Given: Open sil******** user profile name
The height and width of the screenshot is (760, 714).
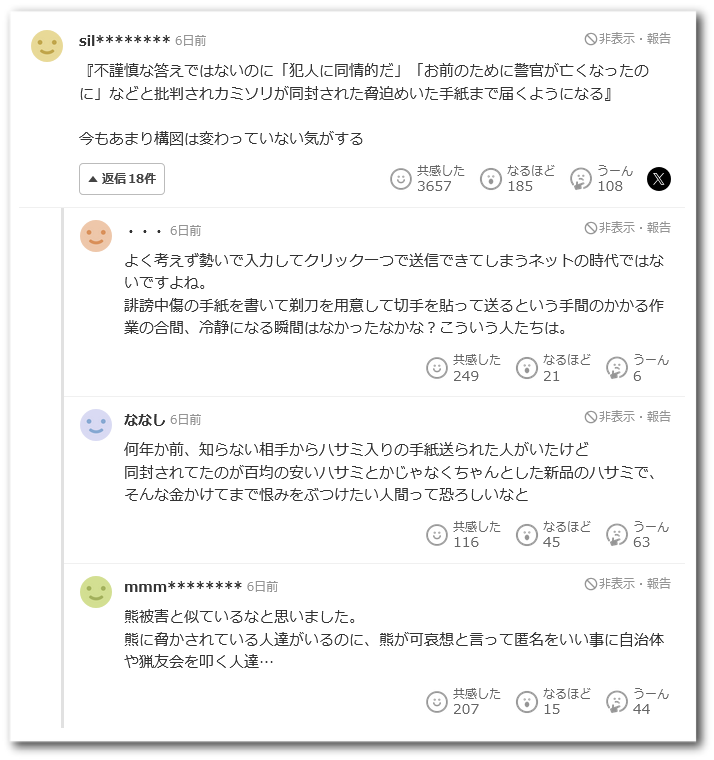Looking at the screenshot, I should pos(124,40).
